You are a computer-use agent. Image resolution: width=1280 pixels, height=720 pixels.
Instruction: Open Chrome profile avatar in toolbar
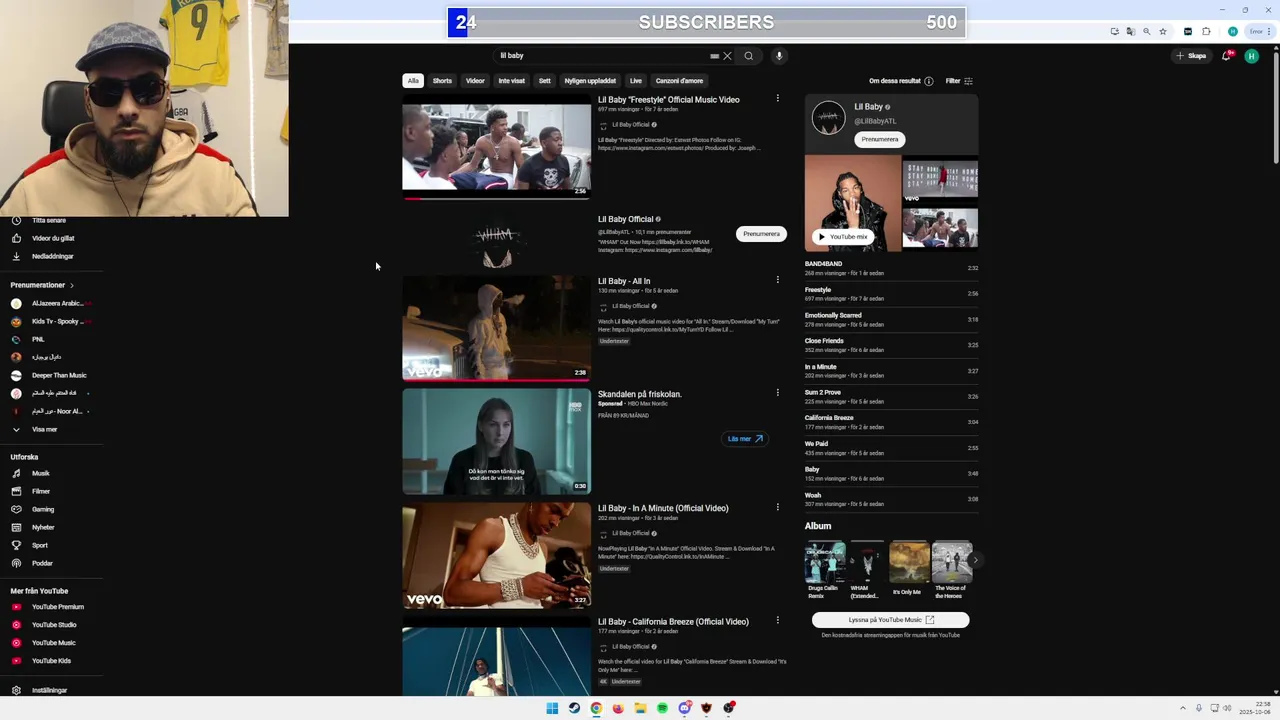click(1233, 31)
